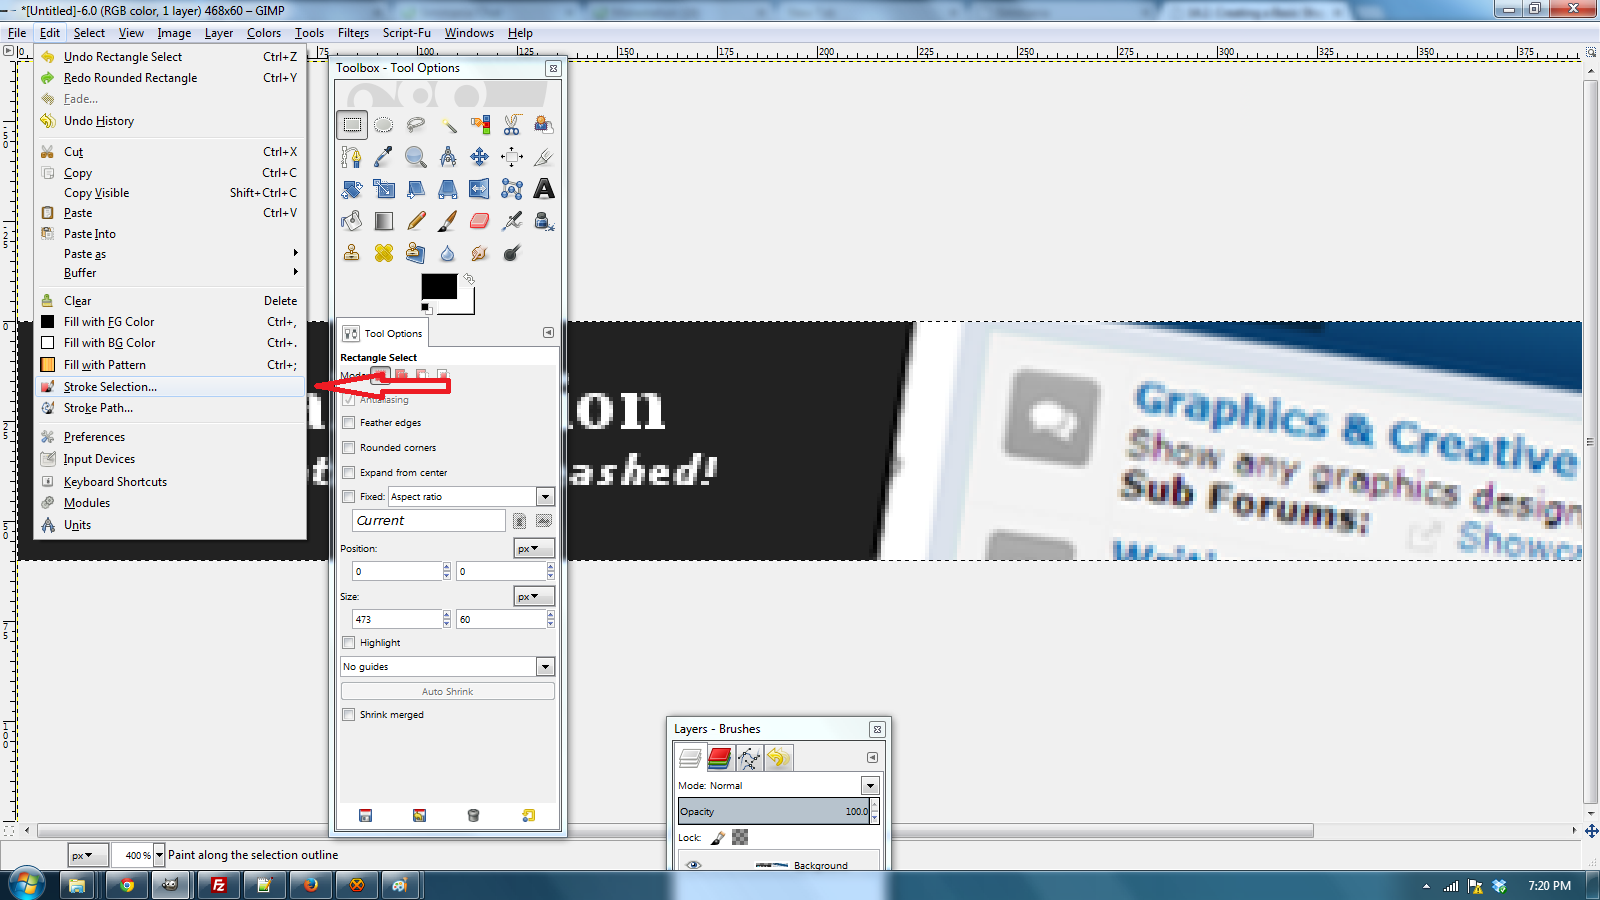Screen dimensions: 1600x900
Task: Open the Size unit px dropdown
Action: point(534,597)
